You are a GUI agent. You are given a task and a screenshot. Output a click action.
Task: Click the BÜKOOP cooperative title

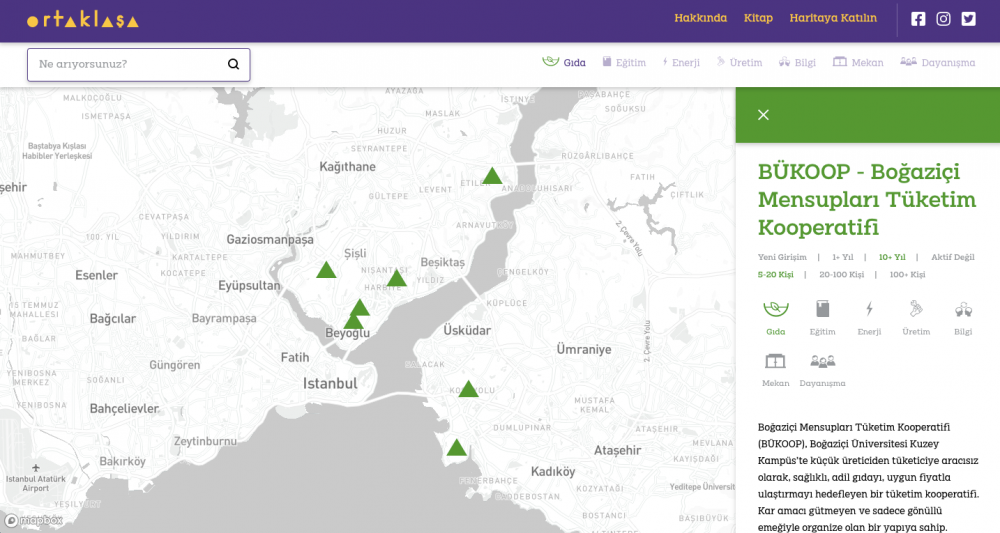(867, 200)
